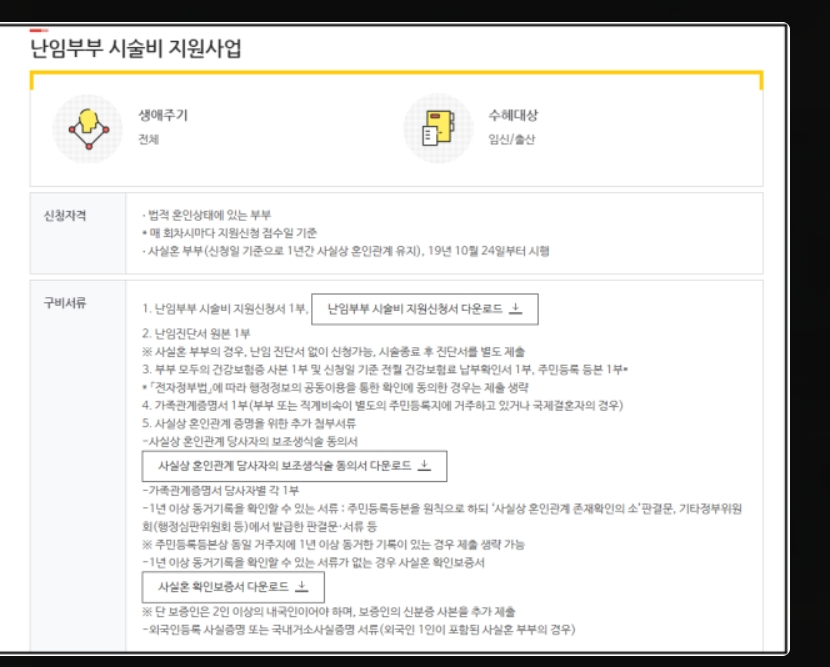Download the 사실상 혼인관계 당사자의 보조생식술 동의서
The width and height of the screenshot is (830, 667).
click(x=294, y=466)
